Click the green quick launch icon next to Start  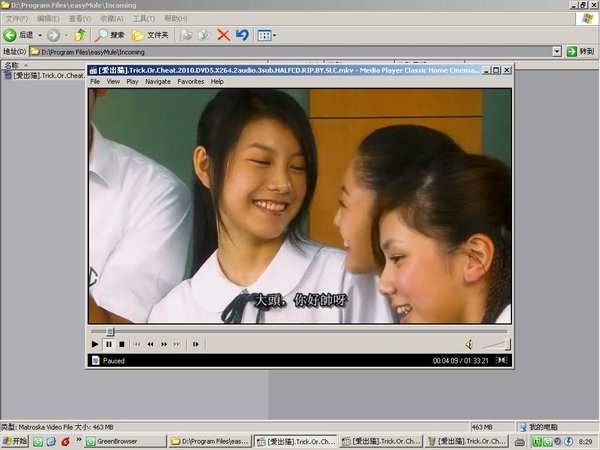(x=38, y=442)
